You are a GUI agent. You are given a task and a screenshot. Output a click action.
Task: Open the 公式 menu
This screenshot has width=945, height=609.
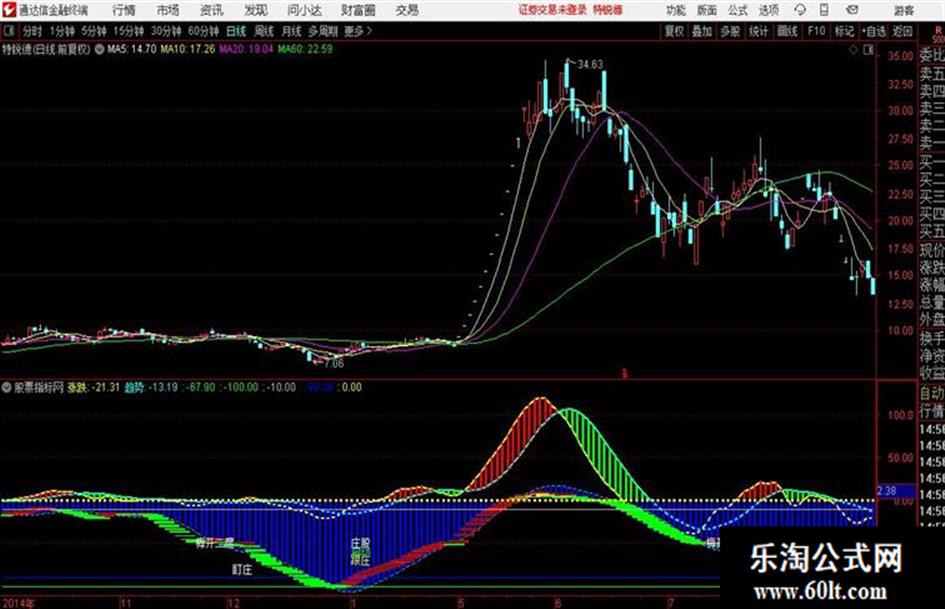(x=738, y=10)
